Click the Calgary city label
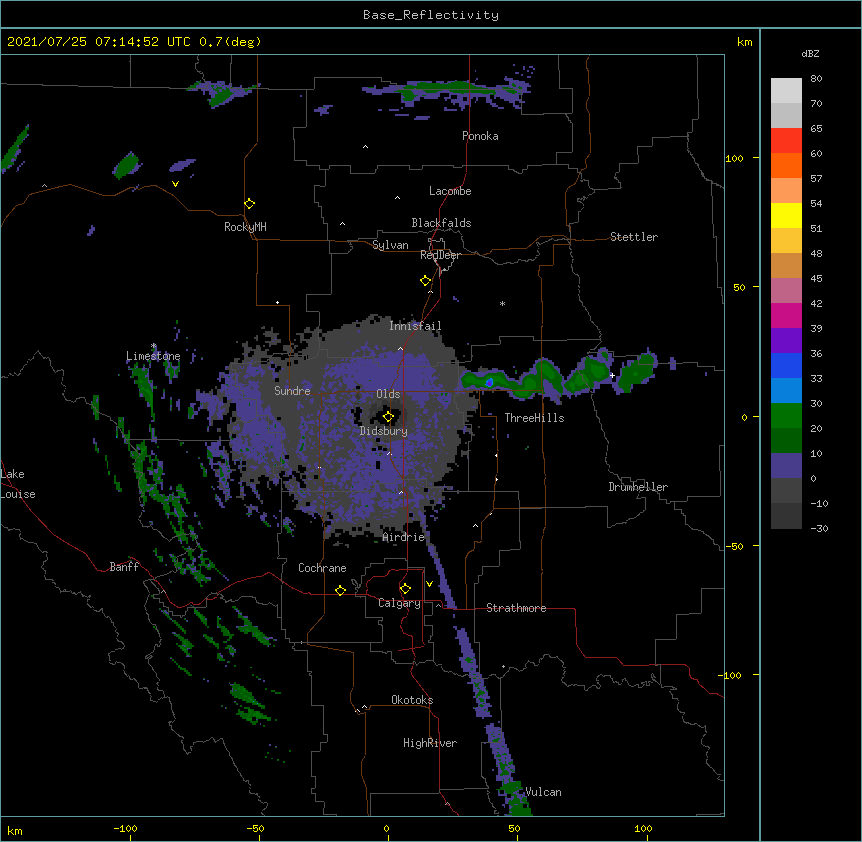 point(399,603)
